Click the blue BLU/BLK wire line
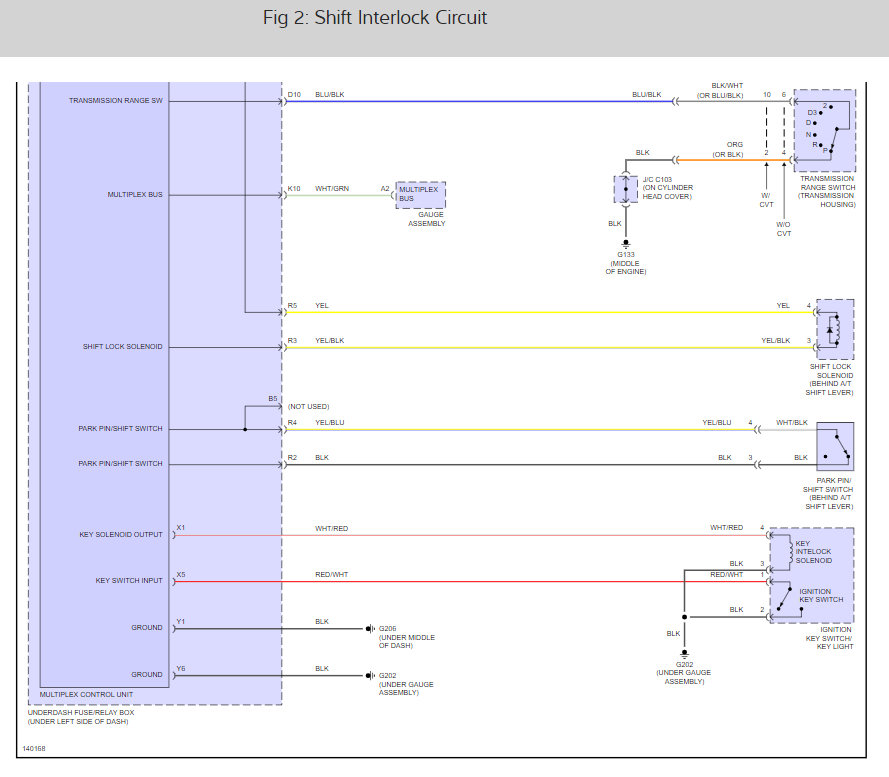This screenshot has width=889, height=777. (x=479, y=102)
